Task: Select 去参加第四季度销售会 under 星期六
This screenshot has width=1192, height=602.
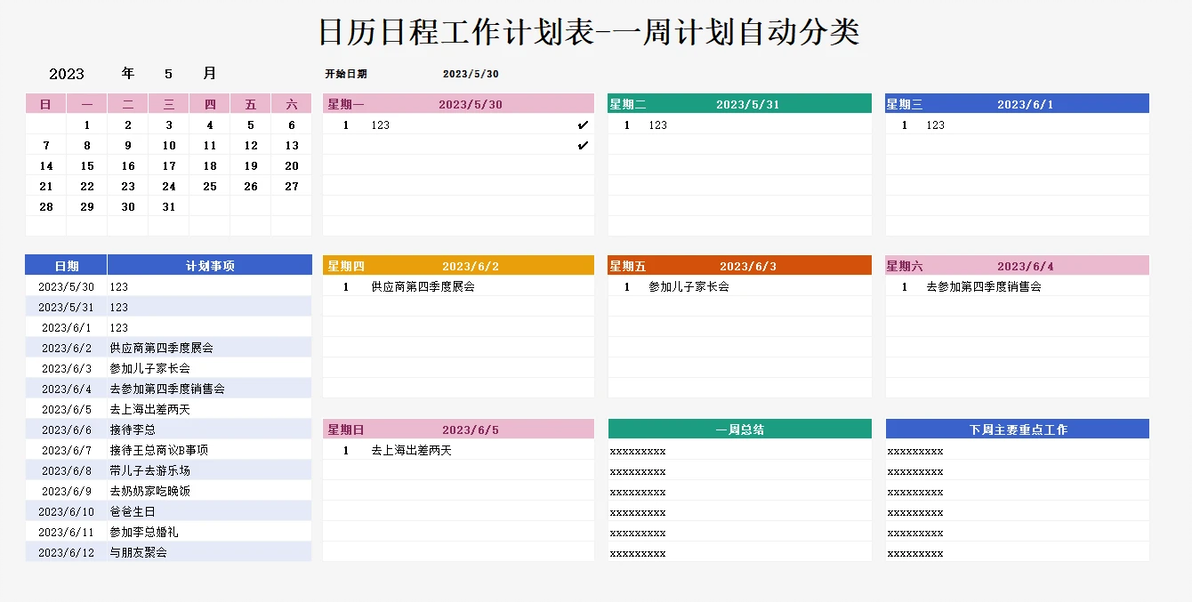Action: click(984, 287)
